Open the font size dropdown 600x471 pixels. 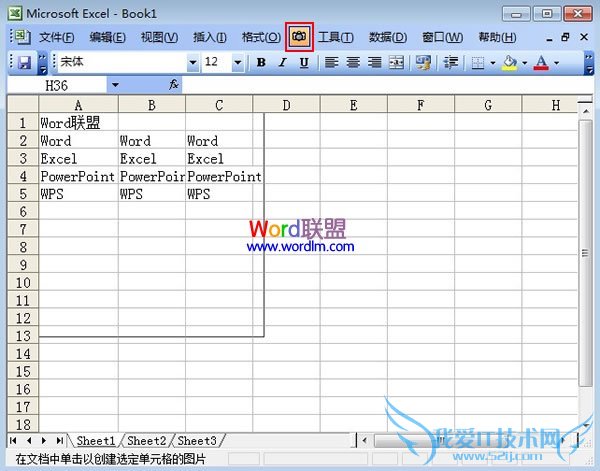tap(238, 62)
